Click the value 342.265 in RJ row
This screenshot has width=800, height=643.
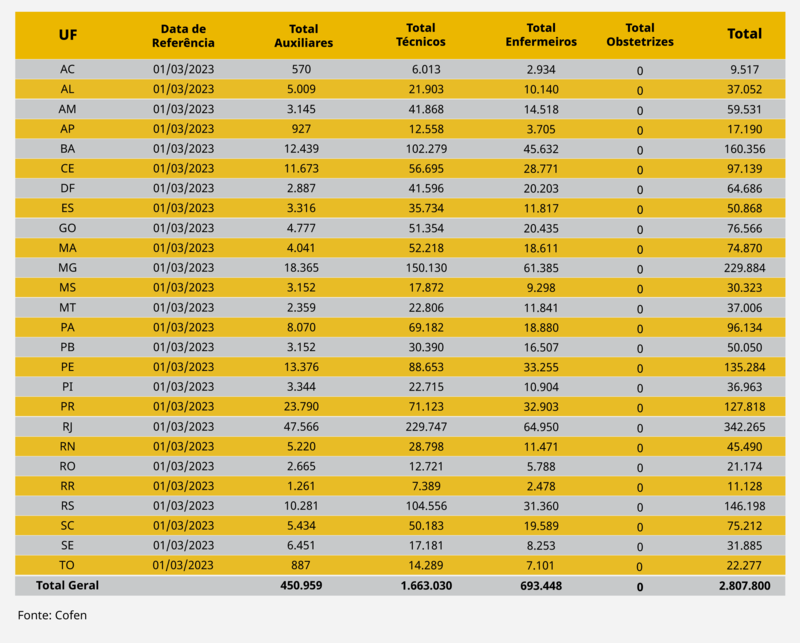(x=744, y=427)
